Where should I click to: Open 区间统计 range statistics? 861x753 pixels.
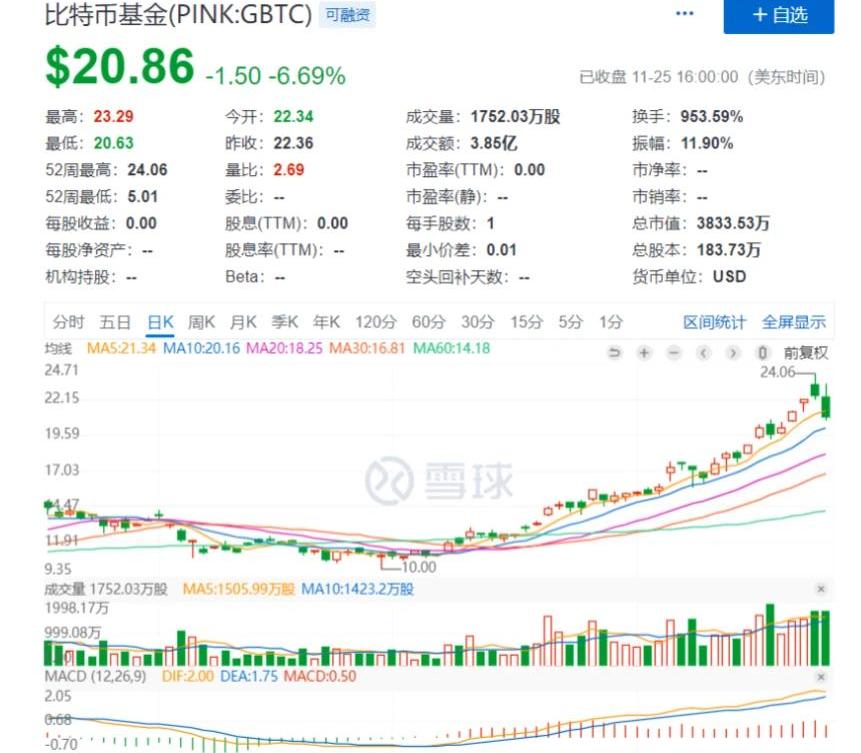tap(714, 322)
